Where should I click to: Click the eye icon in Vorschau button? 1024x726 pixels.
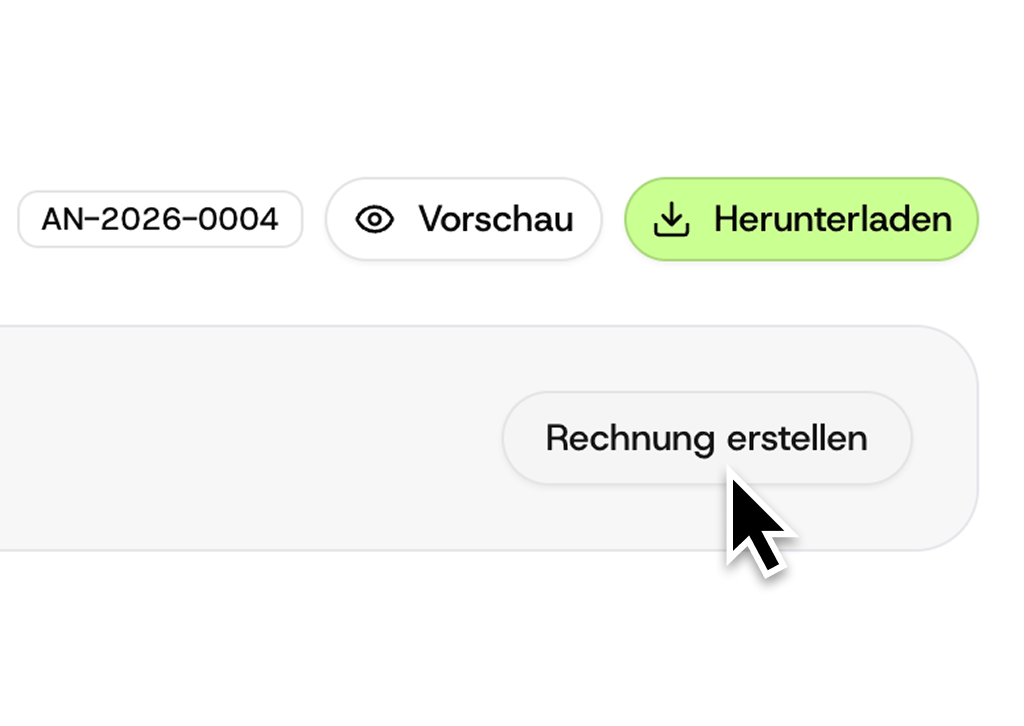point(375,220)
